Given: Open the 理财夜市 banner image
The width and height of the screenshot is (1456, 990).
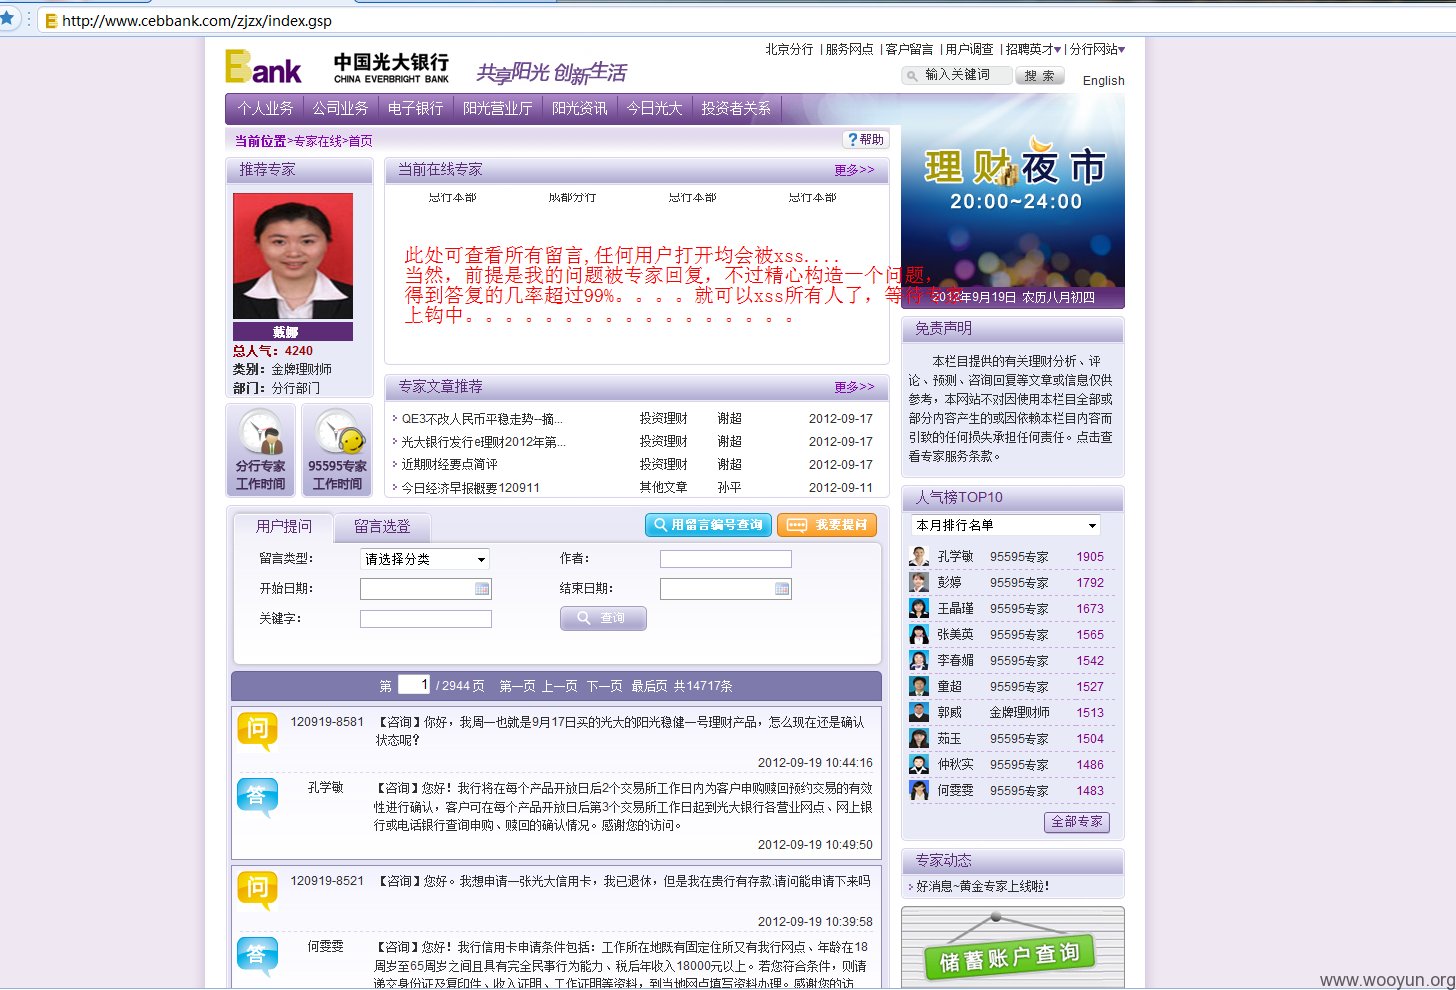Looking at the screenshot, I should 1013,200.
